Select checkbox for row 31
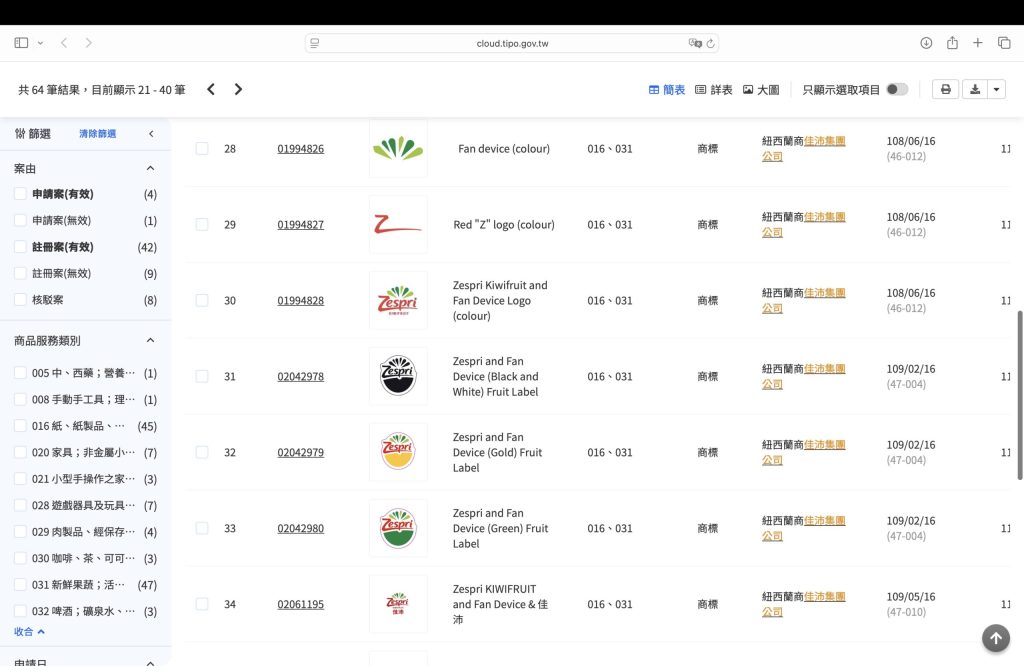The width and height of the screenshot is (1024, 666). point(202,376)
